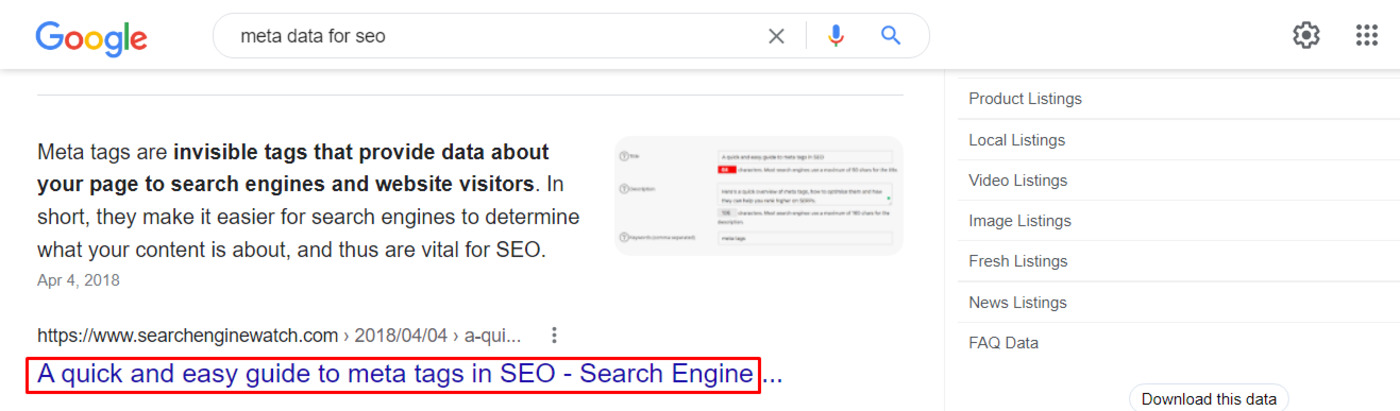Clear the search box text
The width and height of the screenshot is (1400, 411).
[776, 36]
